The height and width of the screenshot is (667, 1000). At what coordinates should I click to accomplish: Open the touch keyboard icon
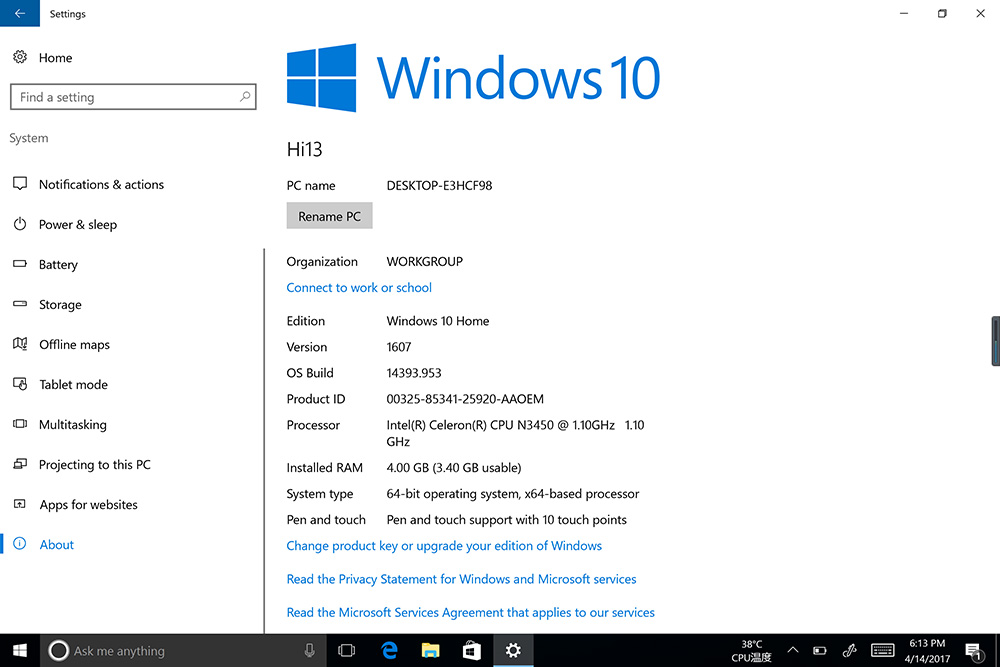(x=883, y=650)
